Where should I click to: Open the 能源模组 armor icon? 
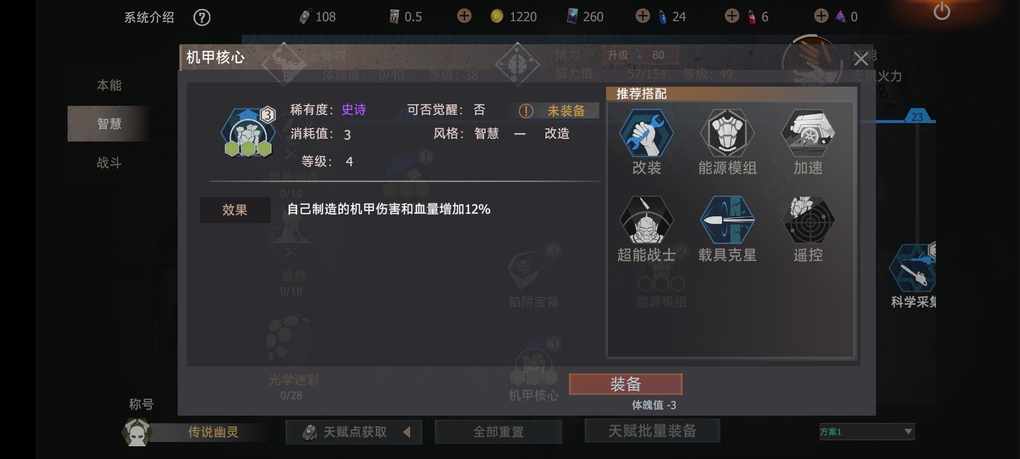[x=727, y=132]
